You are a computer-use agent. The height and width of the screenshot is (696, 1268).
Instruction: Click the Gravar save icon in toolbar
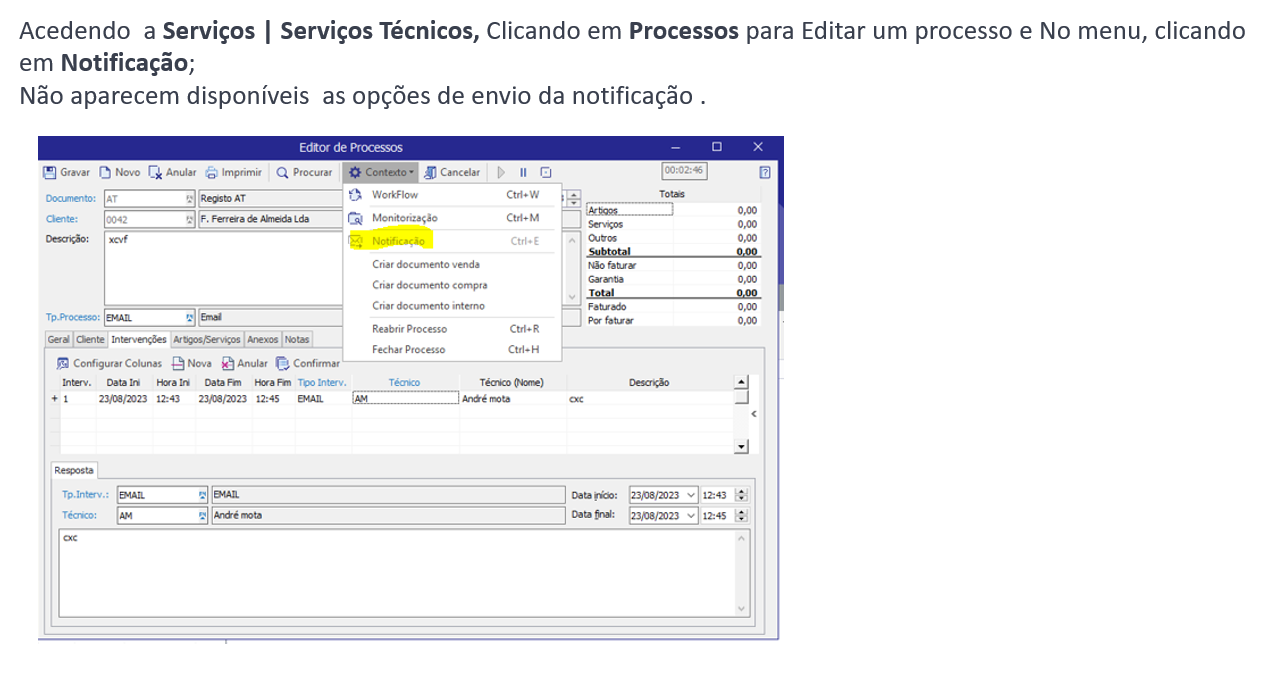click(49, 172)
